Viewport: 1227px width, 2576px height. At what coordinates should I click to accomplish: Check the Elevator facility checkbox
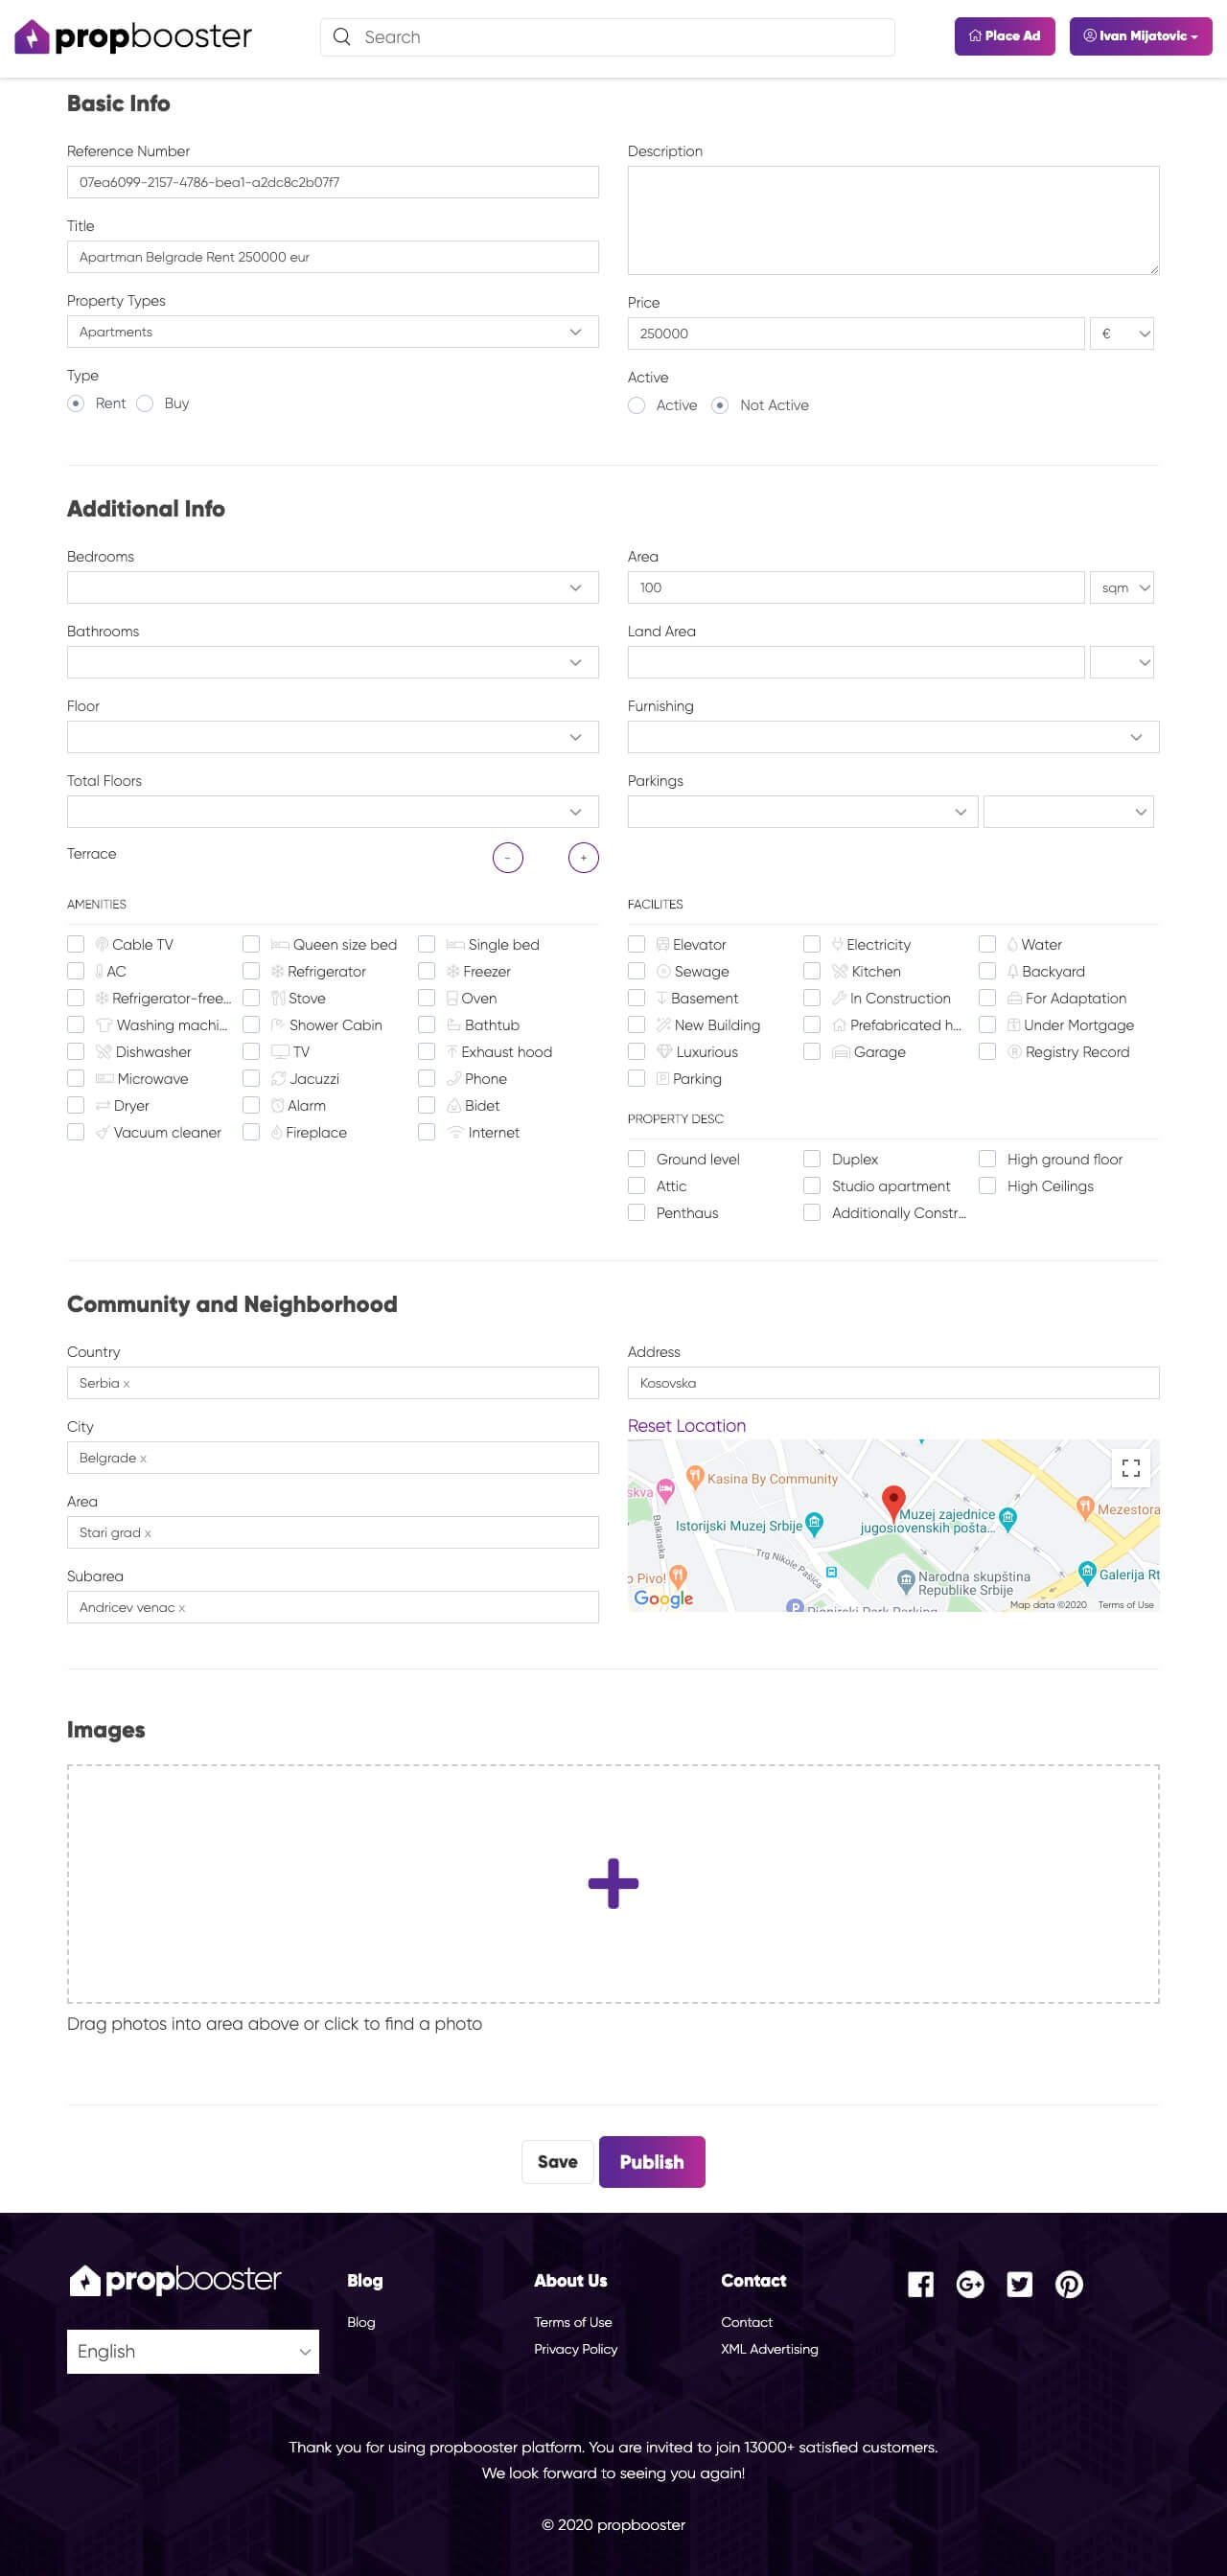(636, 944)
